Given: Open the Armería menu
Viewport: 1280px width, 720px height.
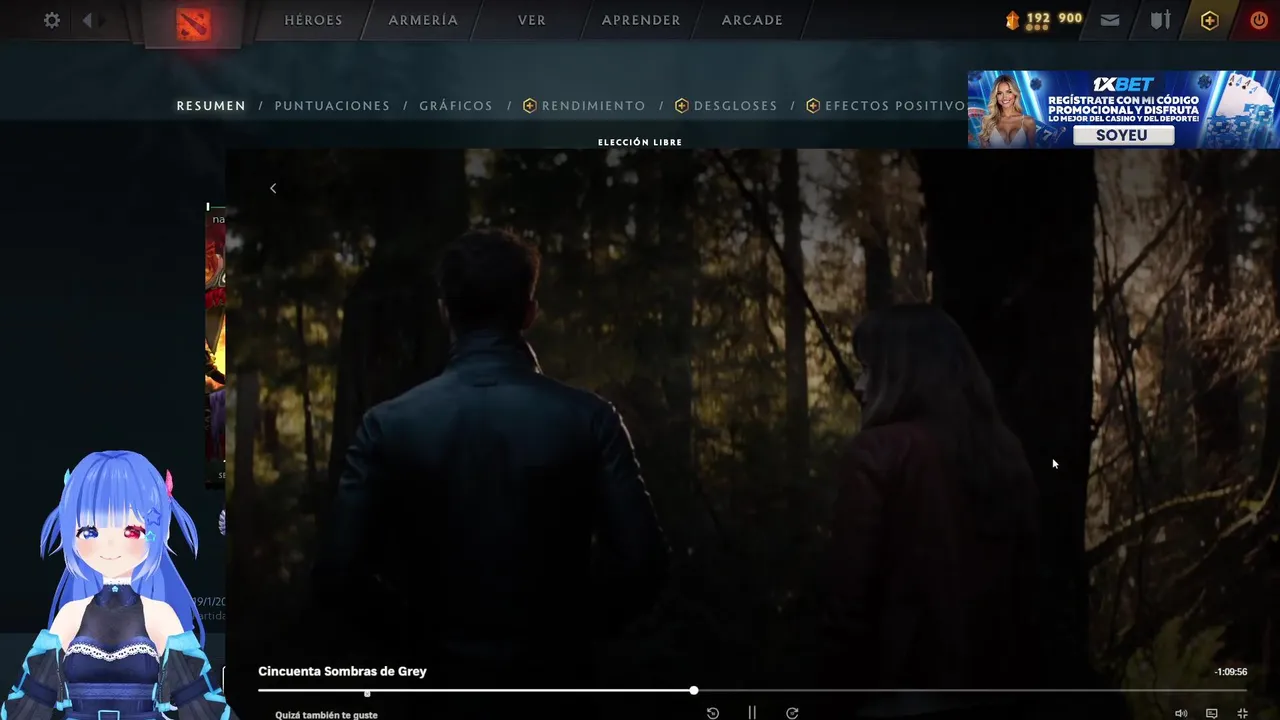Looking at the screenshot, I should click(423, 20).
